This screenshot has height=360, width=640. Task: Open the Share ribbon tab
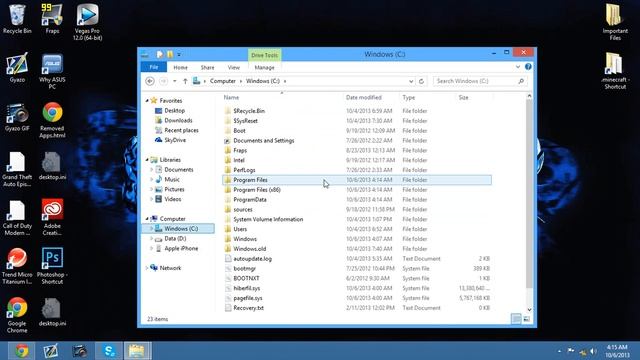[x=207, y=67]
